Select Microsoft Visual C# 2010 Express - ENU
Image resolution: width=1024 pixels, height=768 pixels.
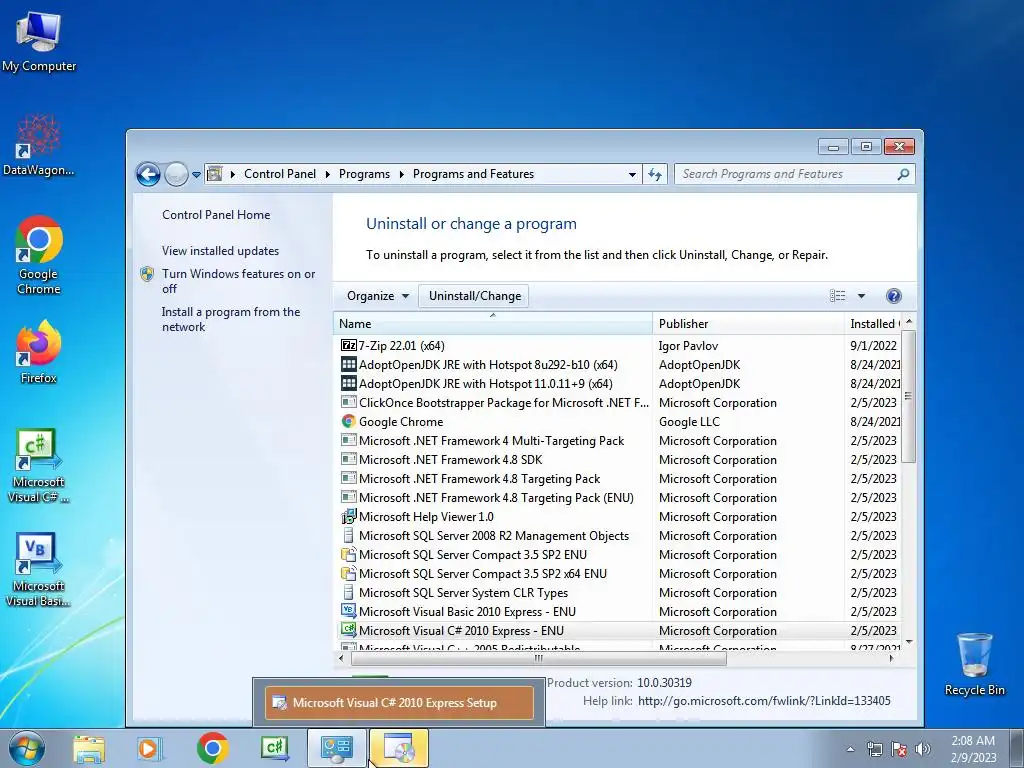(x=620, y=630)
